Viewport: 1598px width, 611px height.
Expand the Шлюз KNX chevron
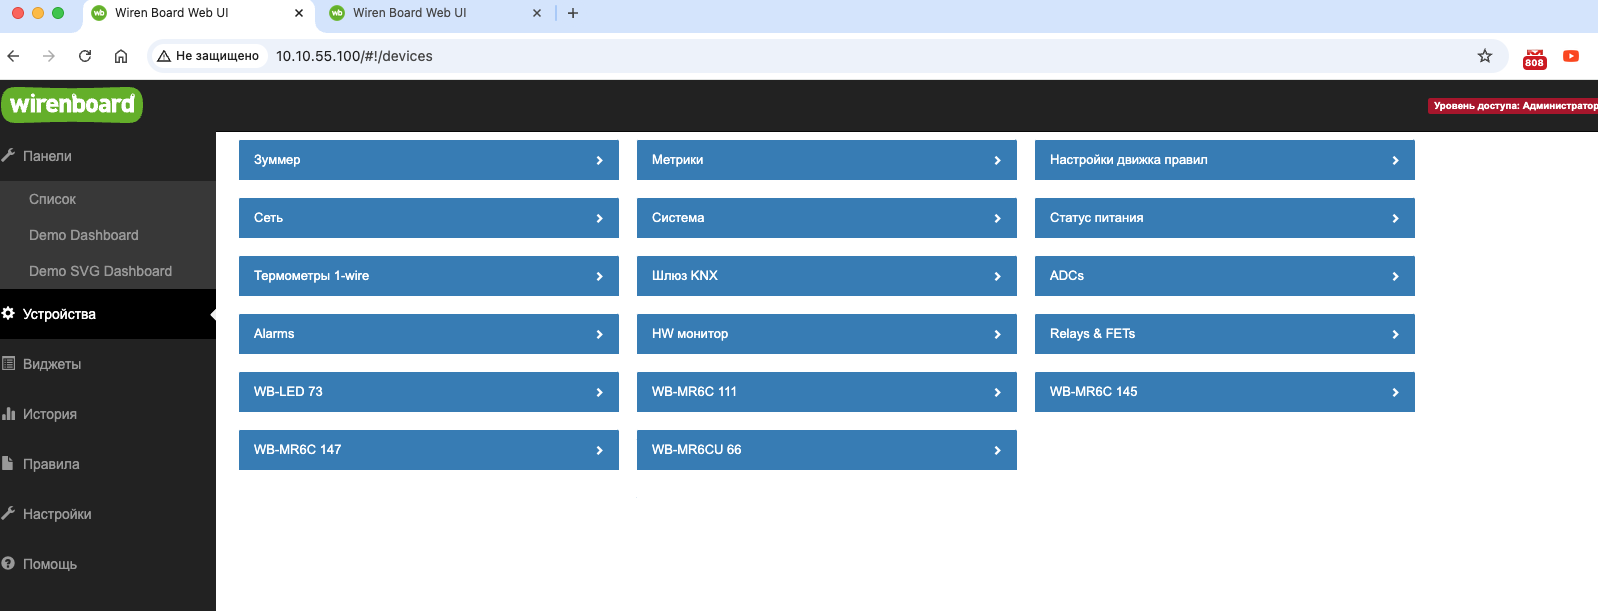[x=997, y=276]
